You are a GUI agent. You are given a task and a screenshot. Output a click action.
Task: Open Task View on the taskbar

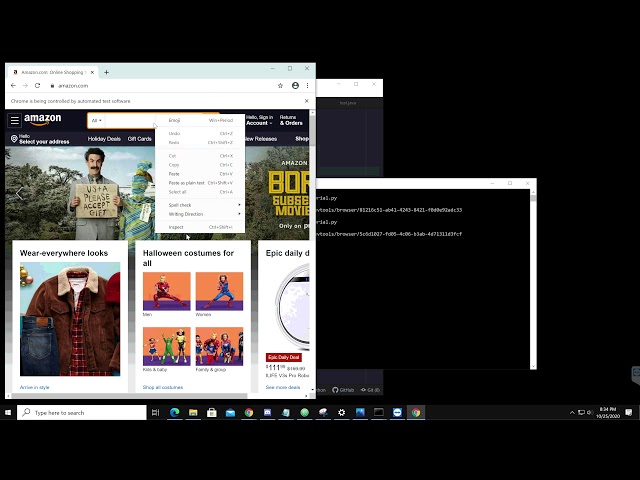156,413
